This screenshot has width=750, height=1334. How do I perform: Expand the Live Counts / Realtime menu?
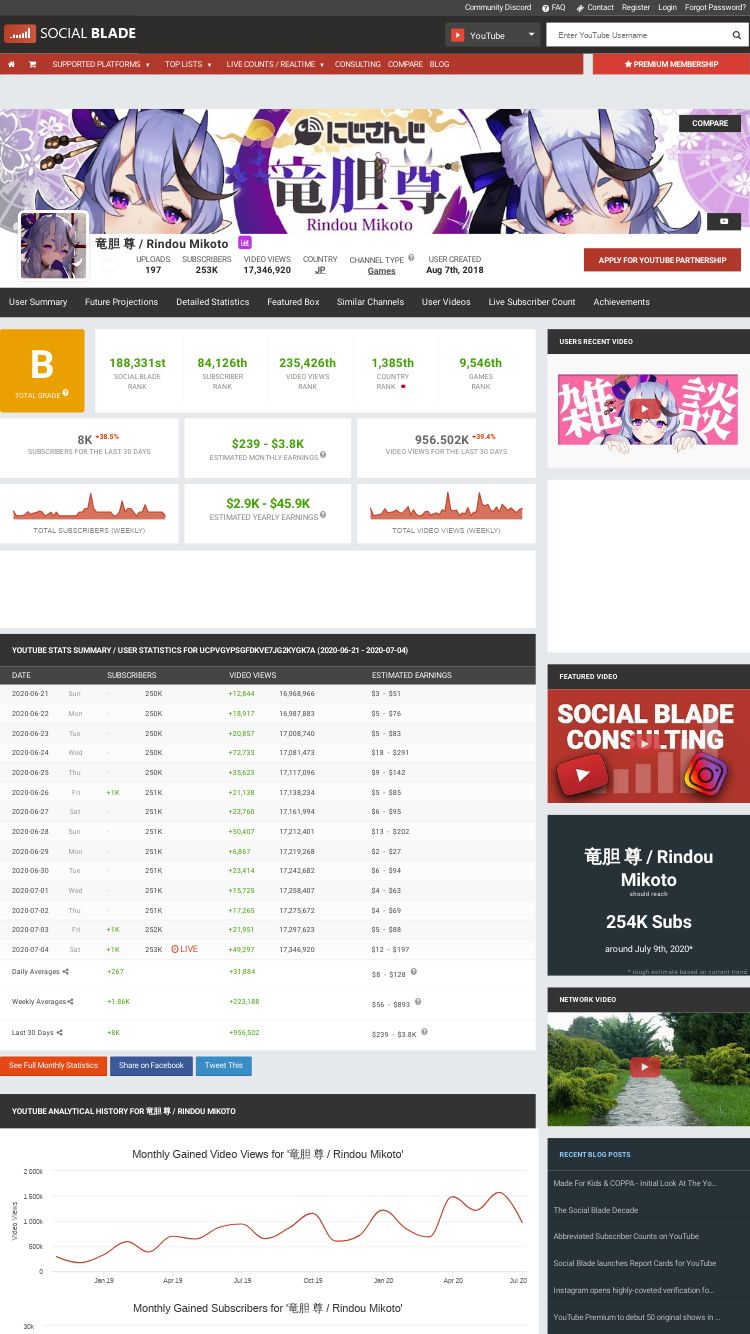click(x=276, y=64)
